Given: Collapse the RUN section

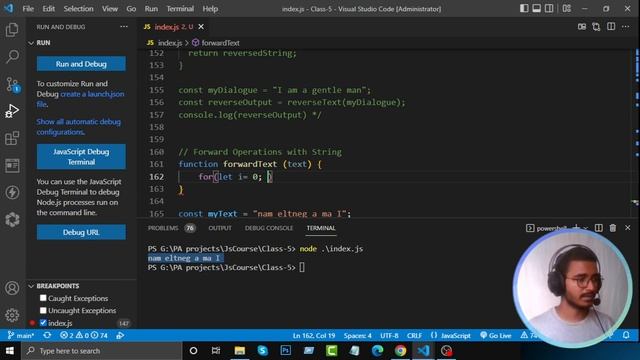Looking at the screenshot, I should 31,43.
